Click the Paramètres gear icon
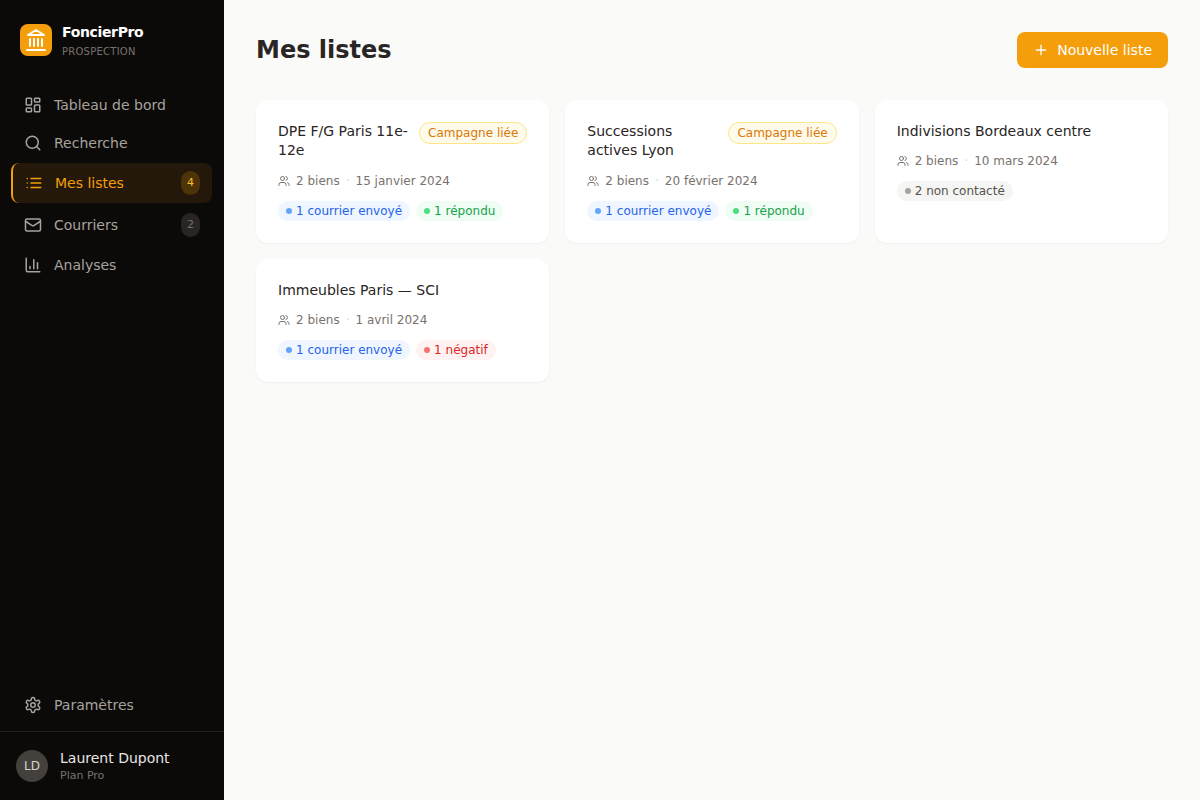This screenshot has width=1200, height=800. pos(33,705)
